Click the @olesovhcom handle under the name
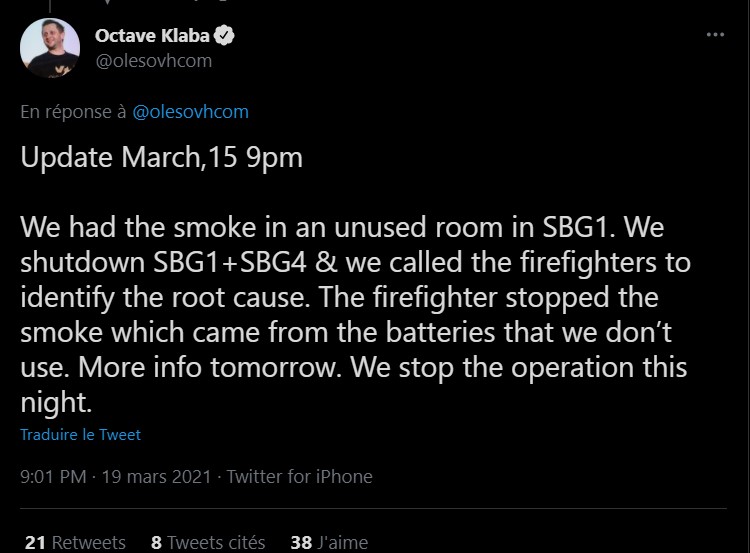The image size is (750, 553). [x=153, y=60]
